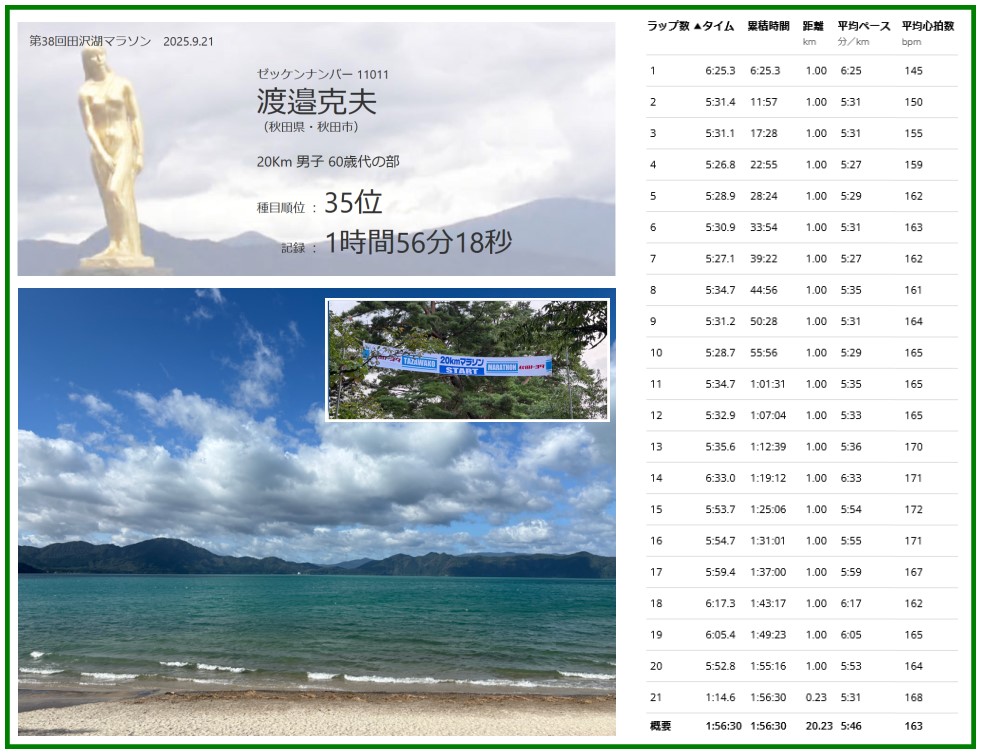
Task: Select lap 1 row with time 6:25.3
Action: (800, 71)
